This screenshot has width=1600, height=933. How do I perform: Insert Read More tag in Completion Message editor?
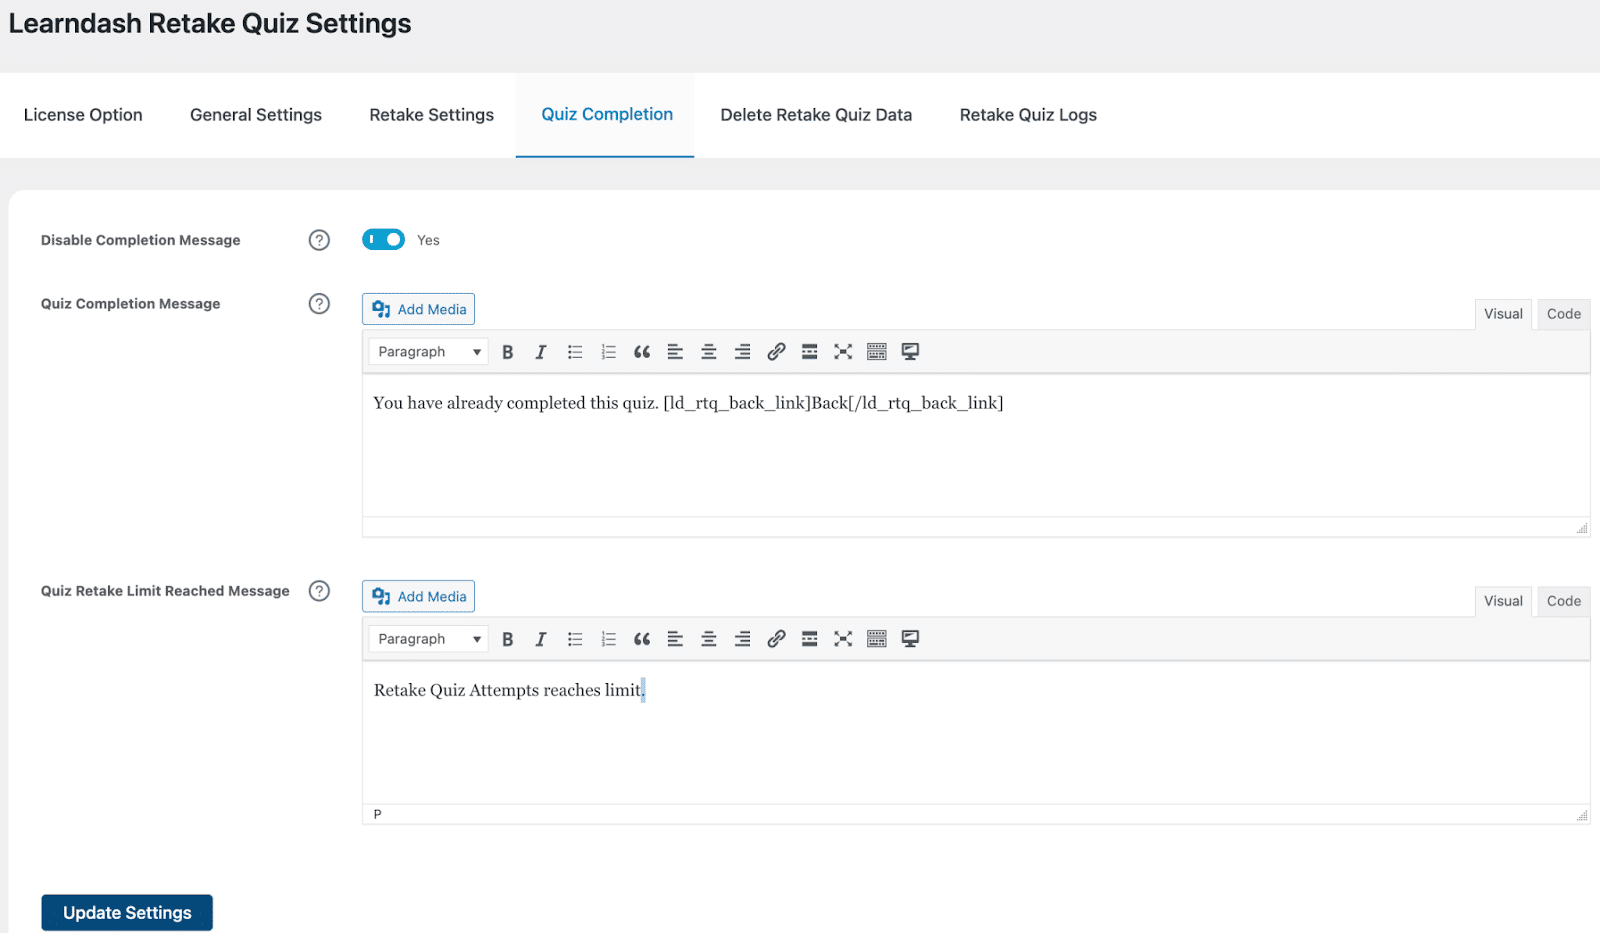[x=810, y=352]
